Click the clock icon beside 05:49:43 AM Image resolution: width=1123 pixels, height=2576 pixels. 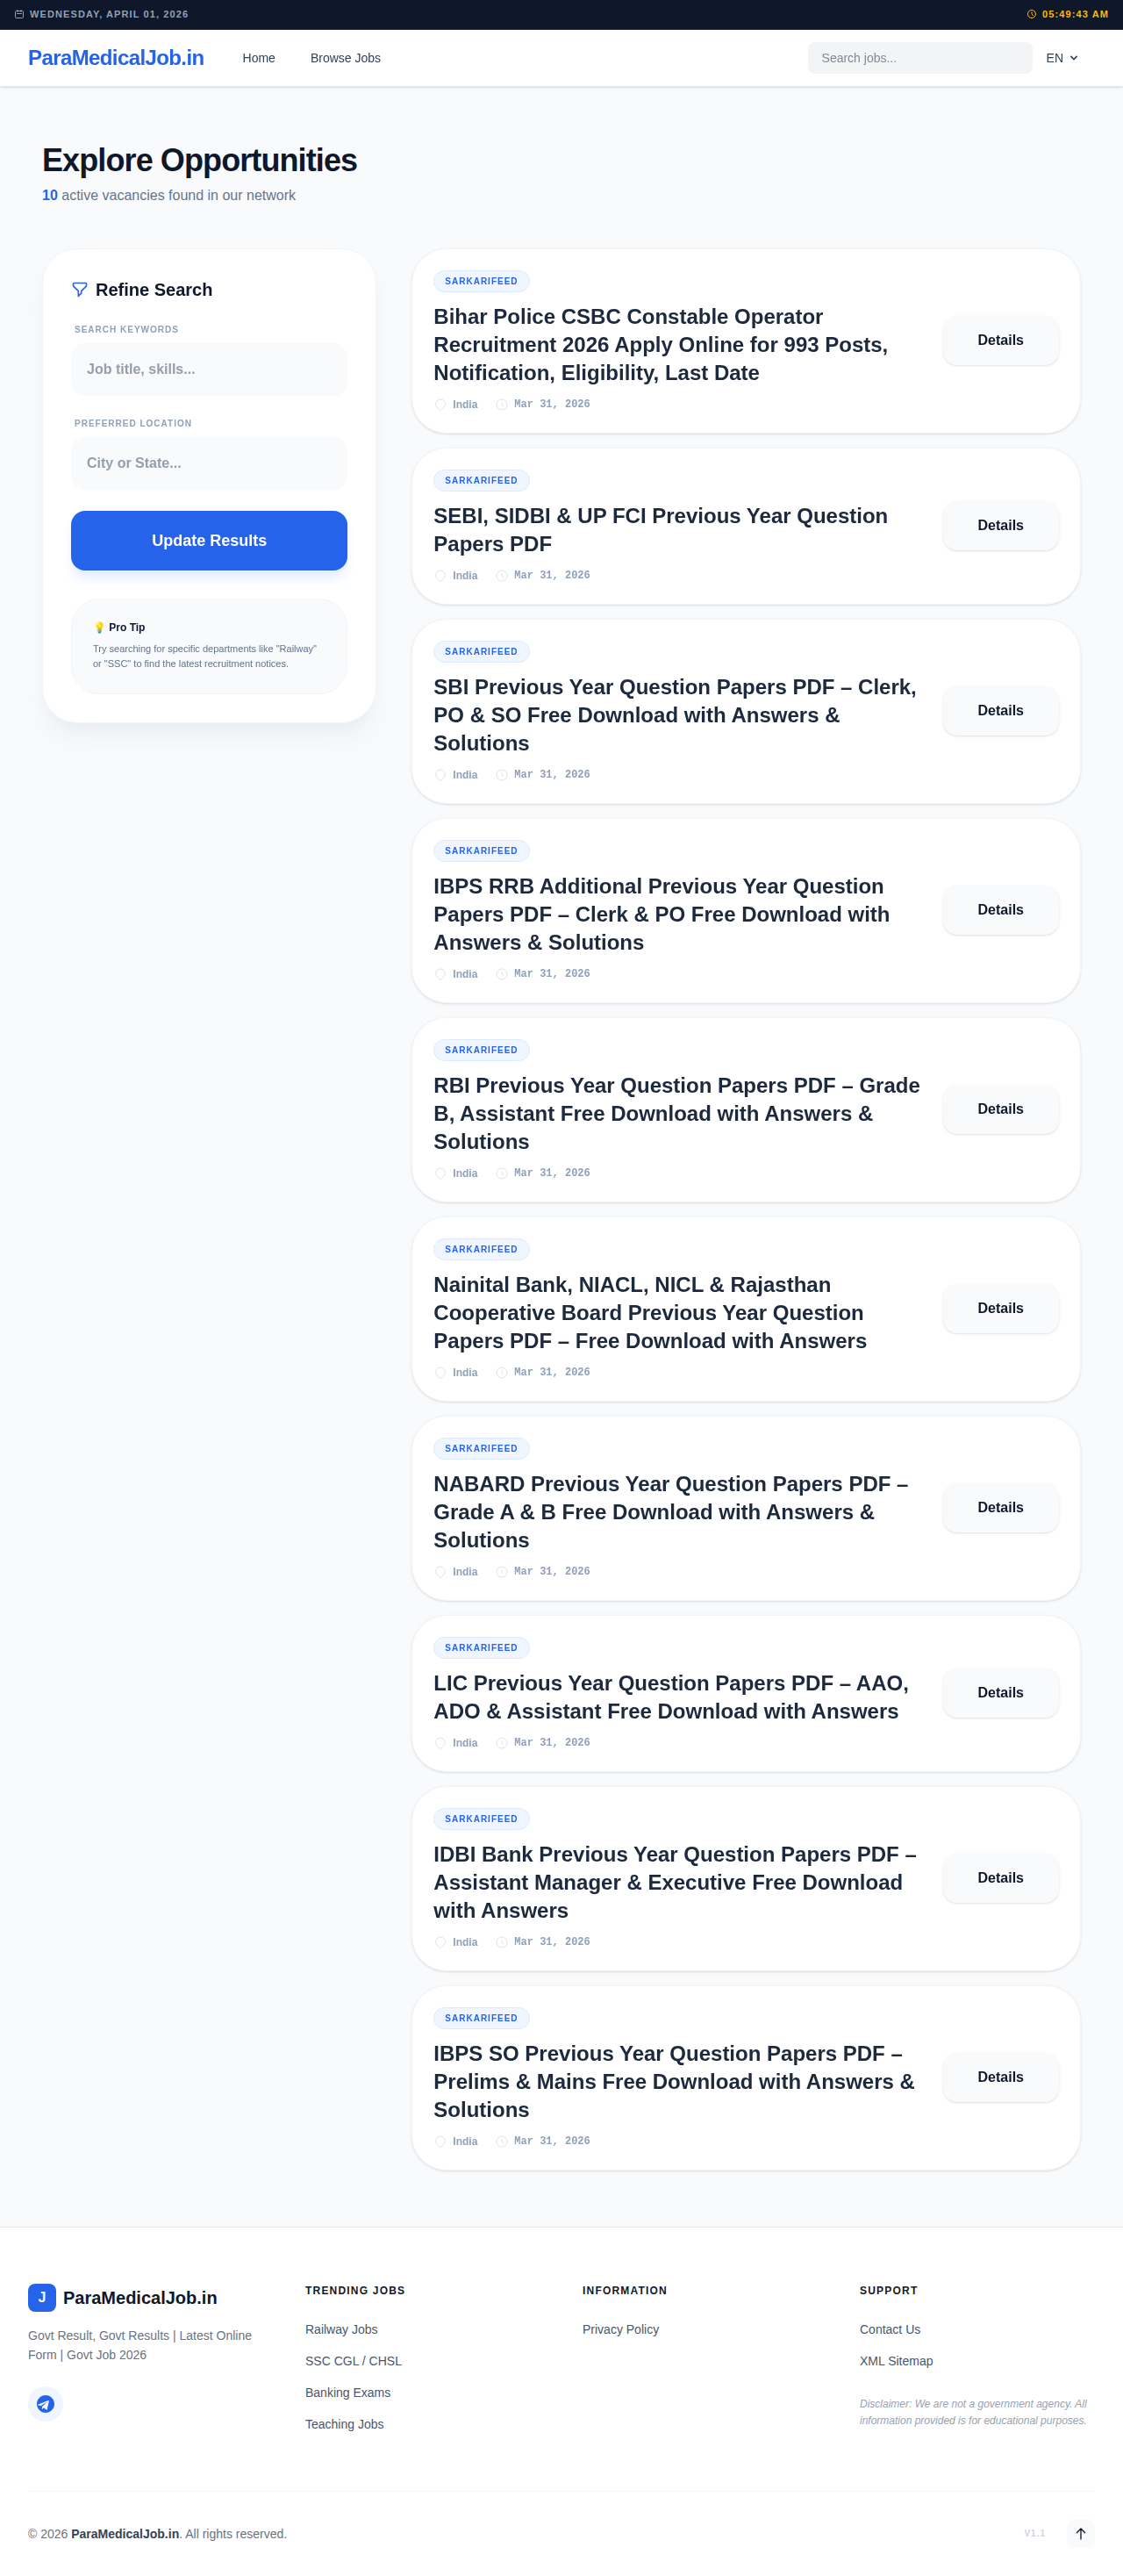1032,14
